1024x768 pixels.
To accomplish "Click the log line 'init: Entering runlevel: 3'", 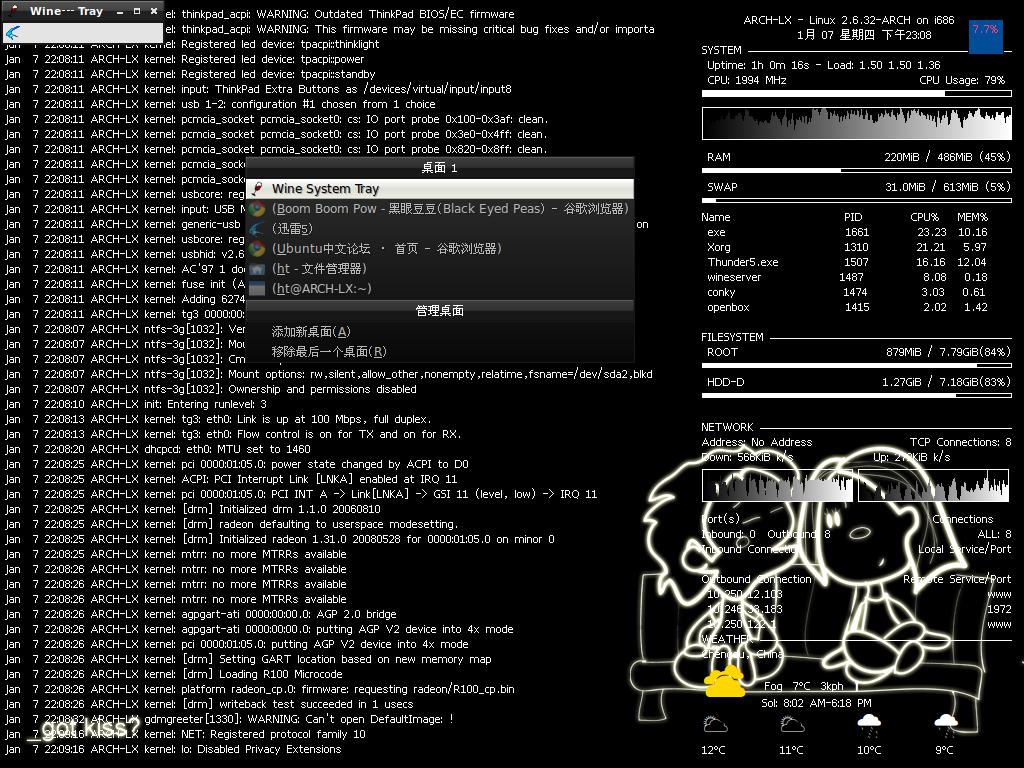I will click(205, 404).
